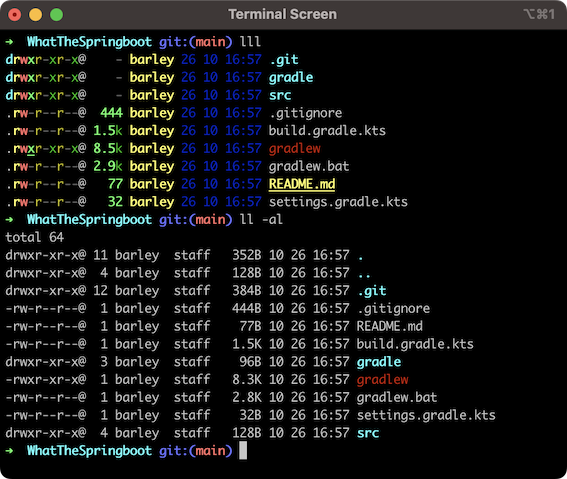The width and height of the screenshot is (567, 479).
Task: Click the cyan 'gradle' entry in the ll -al output
Action: (379, 362)
